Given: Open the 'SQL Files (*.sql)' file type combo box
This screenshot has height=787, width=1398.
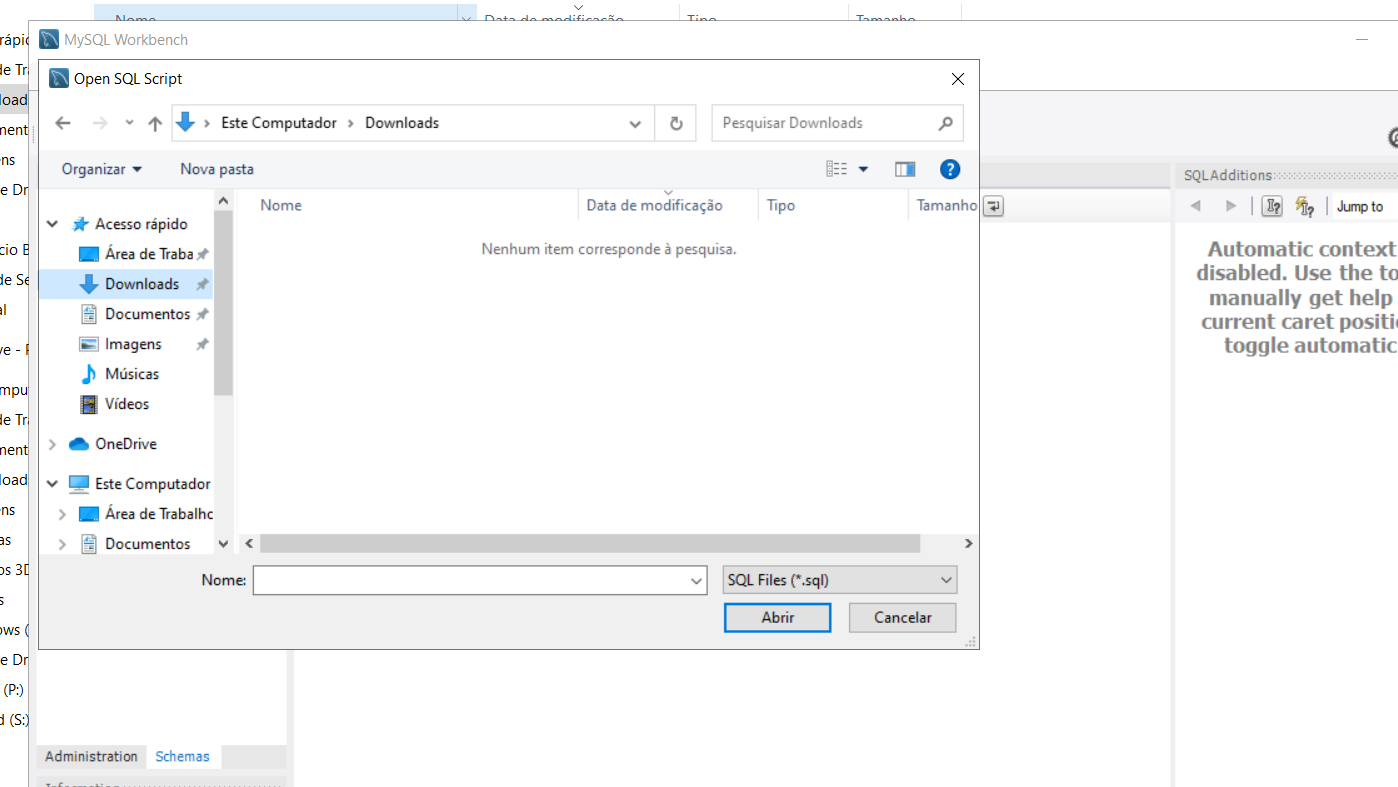Looking at the screenshot, I should pos(840,580).
